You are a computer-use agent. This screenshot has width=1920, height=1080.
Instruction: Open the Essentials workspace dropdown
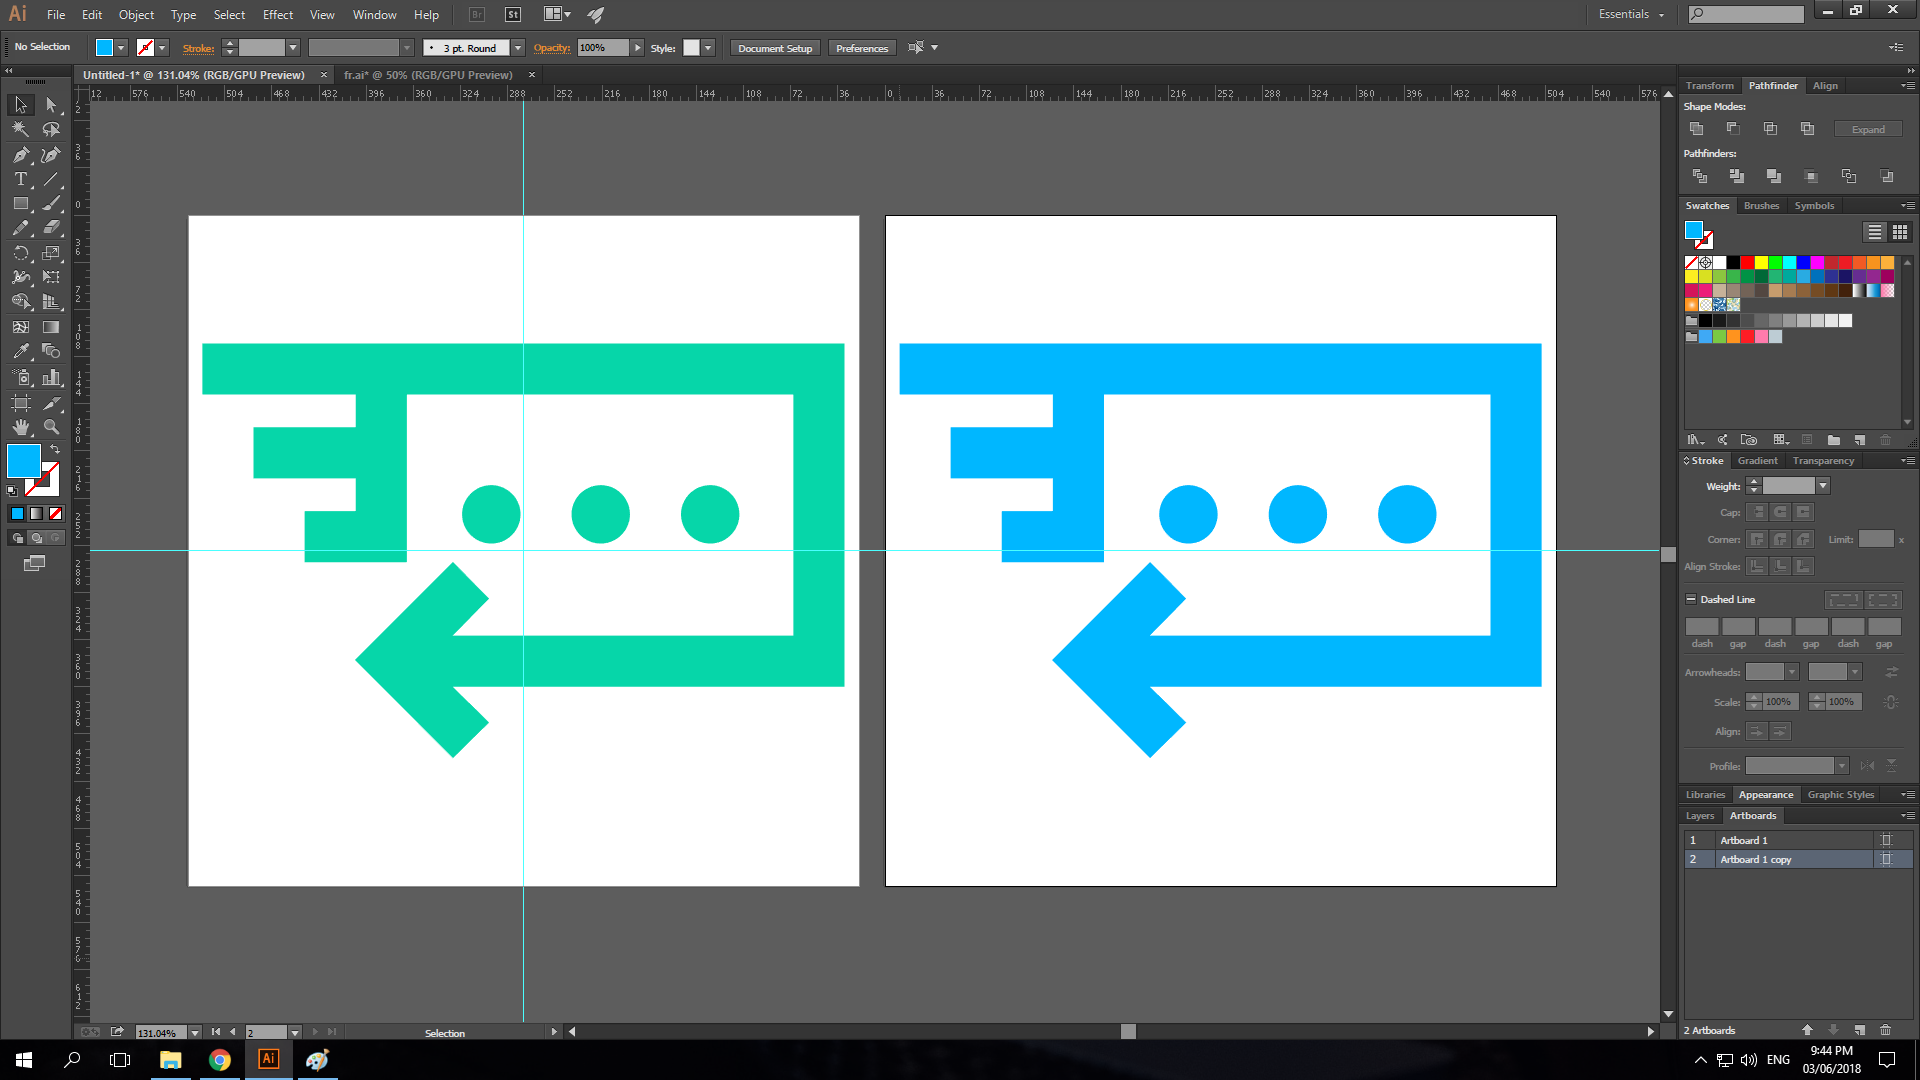point(1631,14)
